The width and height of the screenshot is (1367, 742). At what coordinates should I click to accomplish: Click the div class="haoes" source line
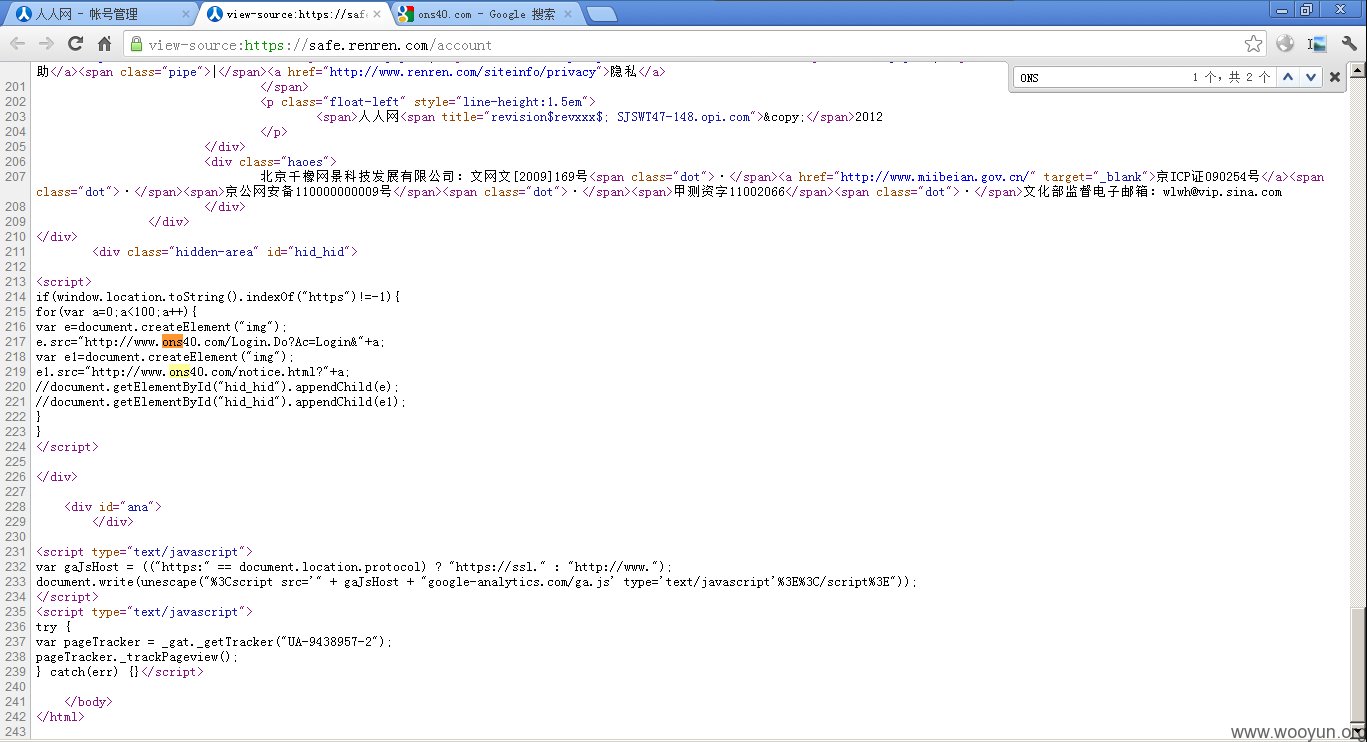click(270, 162)
